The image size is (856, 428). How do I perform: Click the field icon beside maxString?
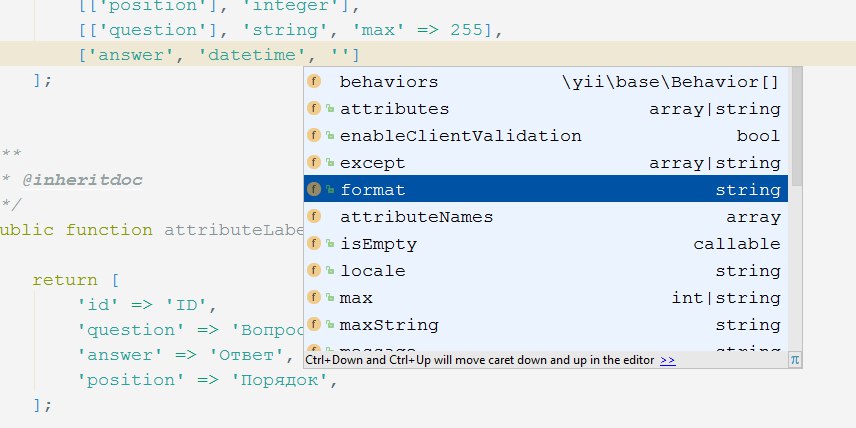313,324
